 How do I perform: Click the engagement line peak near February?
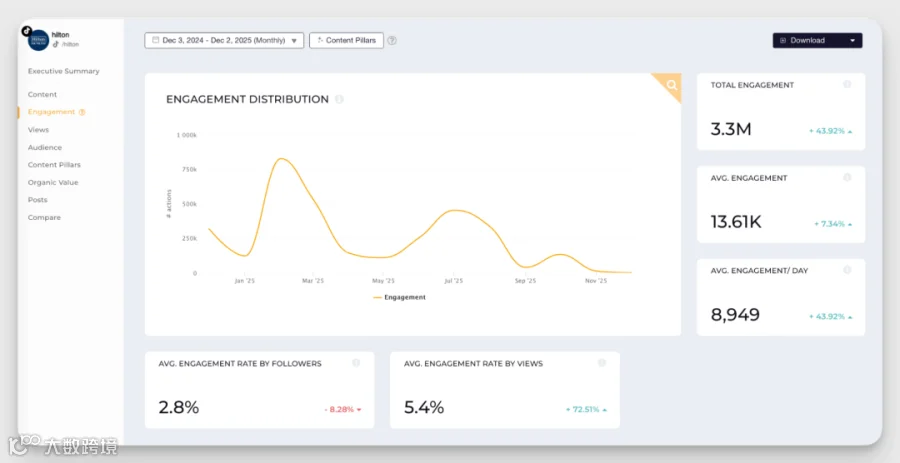280,158
